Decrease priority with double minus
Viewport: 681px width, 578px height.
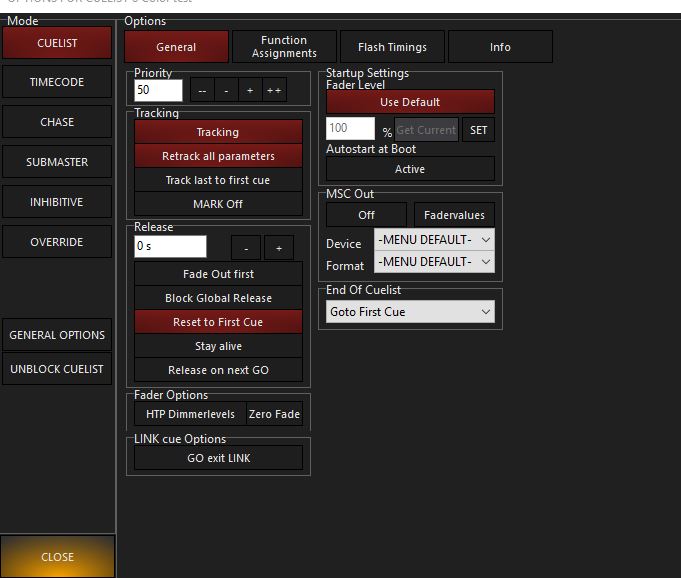coord(202,90)
